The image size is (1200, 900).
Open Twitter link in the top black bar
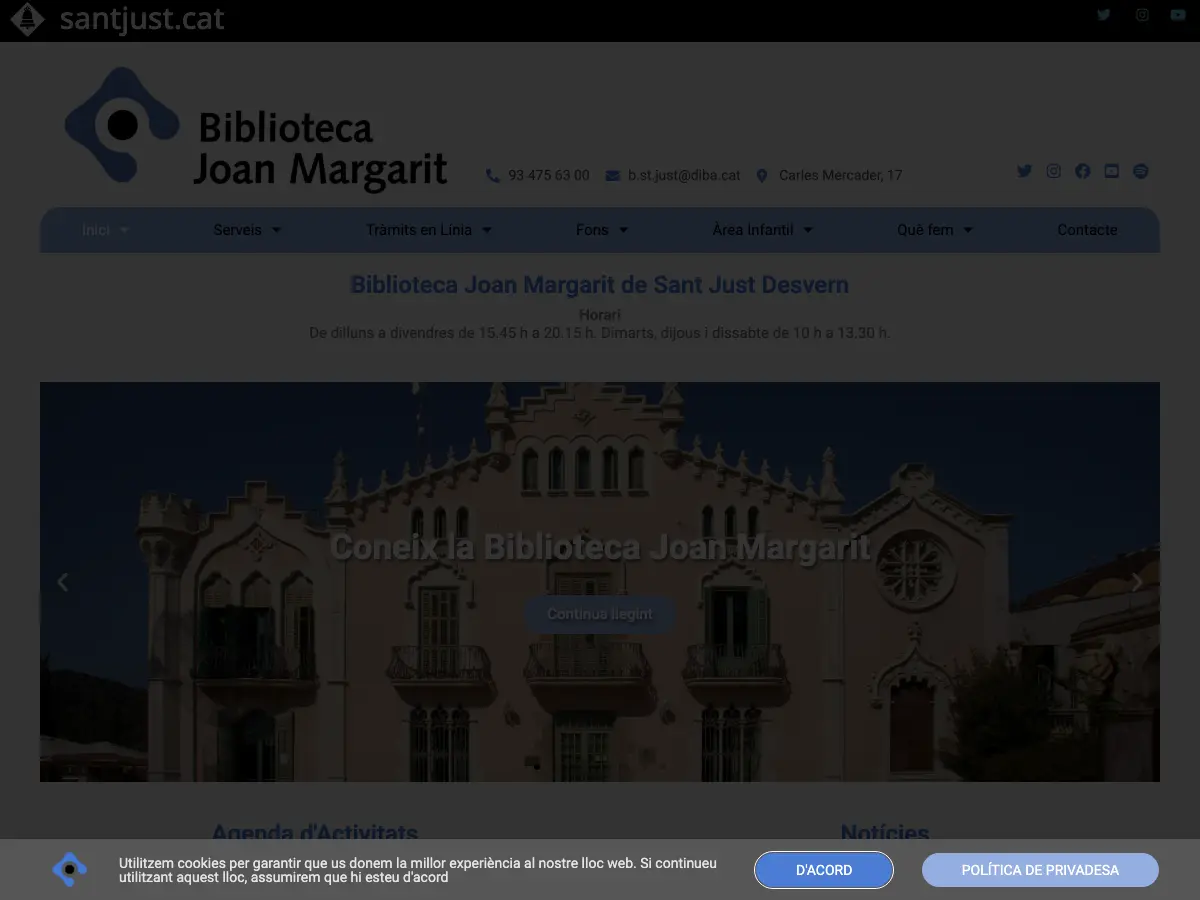pos(1104,15)
